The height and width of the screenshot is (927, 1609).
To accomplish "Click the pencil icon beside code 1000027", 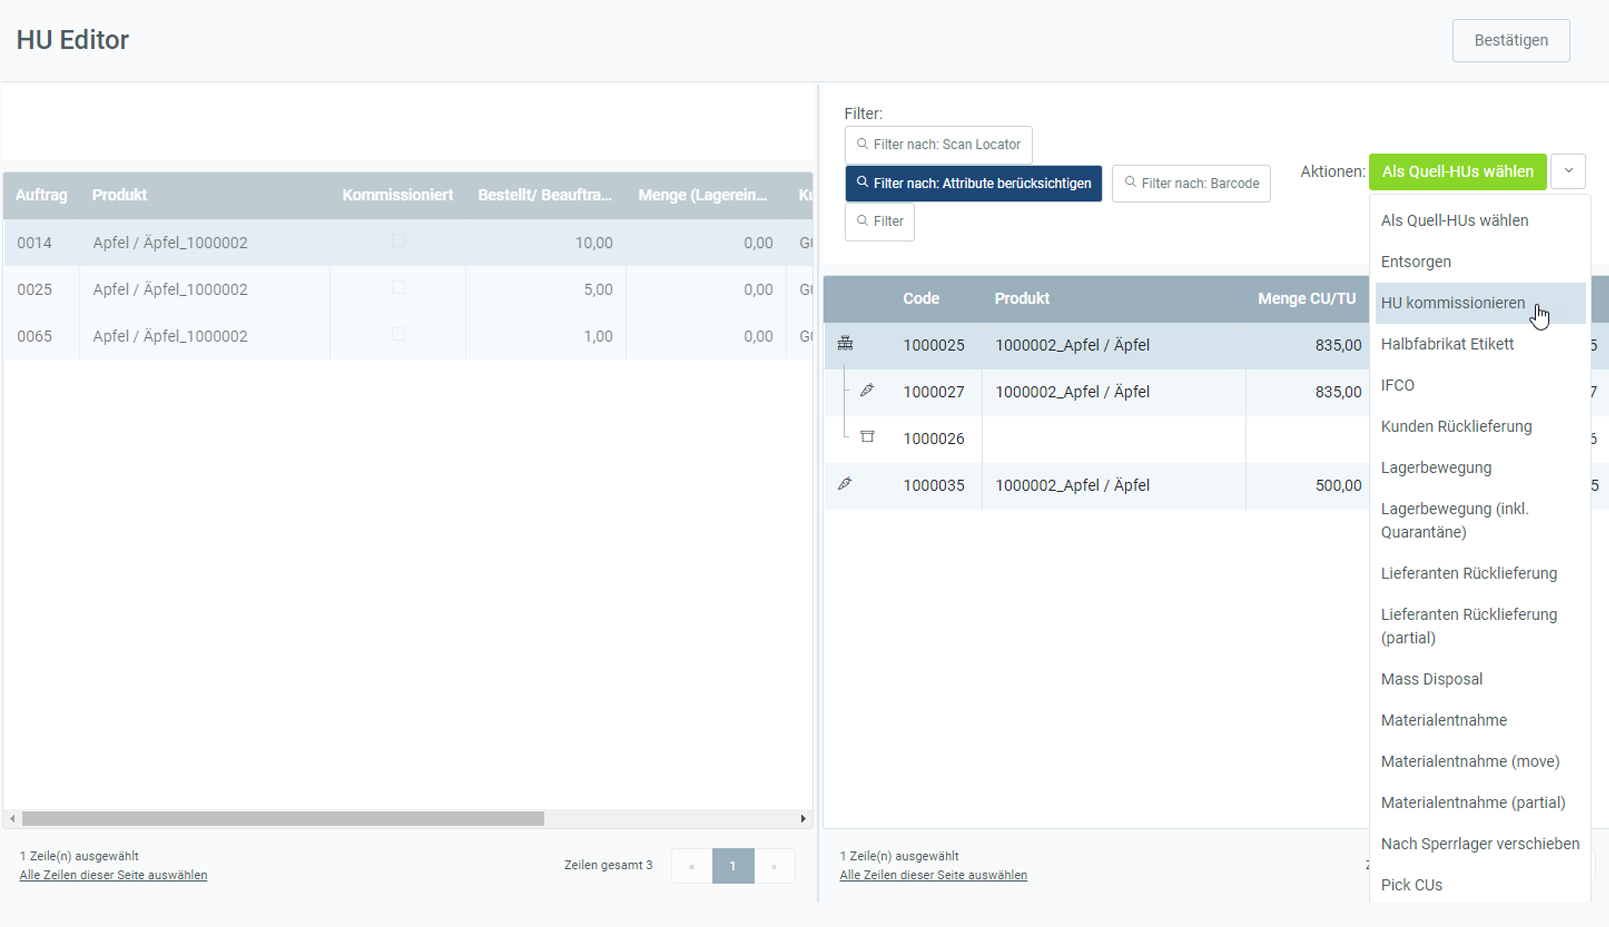I will [867, 391].
